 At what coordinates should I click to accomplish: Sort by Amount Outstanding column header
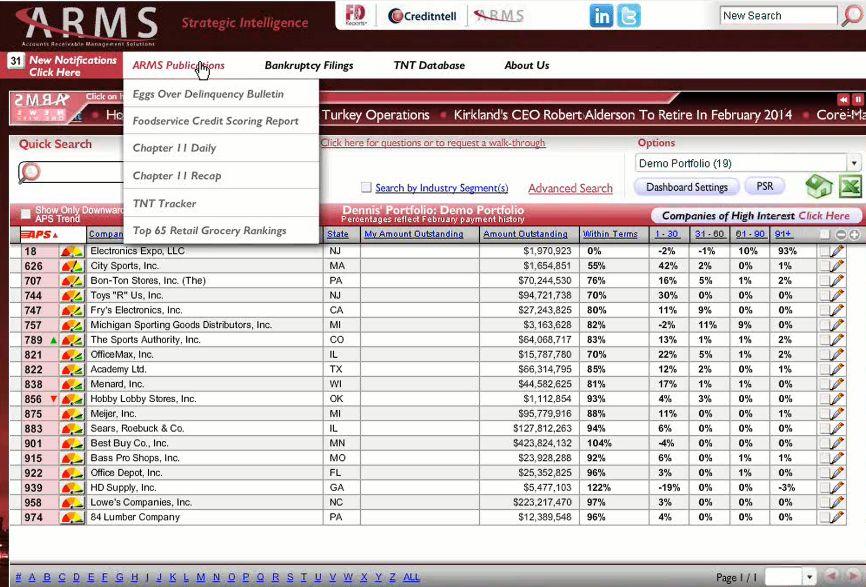point(525,234)
